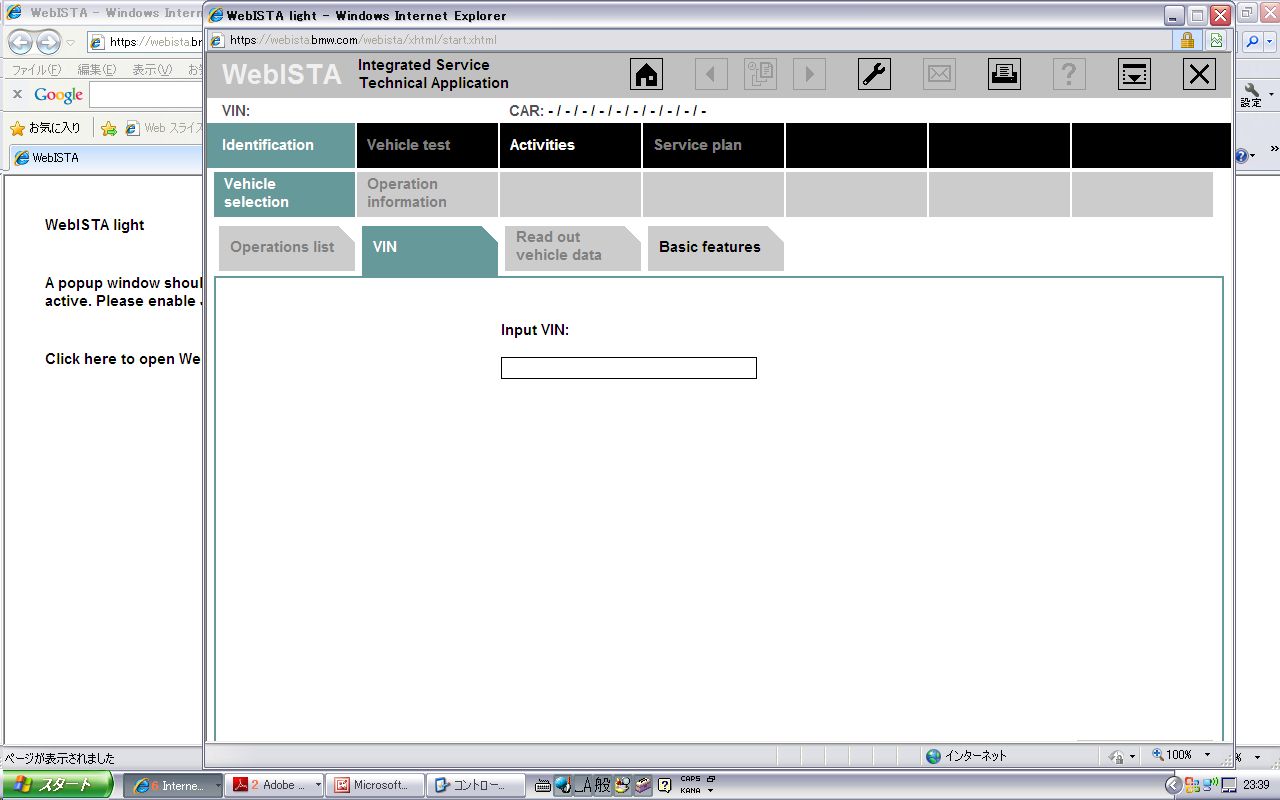This screenshot has height=800, width=1280.
Task: Go to the WebISTA home screen icon
Action: [x=647, y=74]
